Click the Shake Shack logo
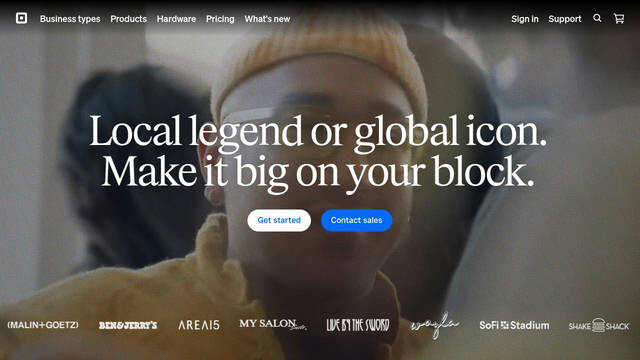The image size is (640, 360). pos(598,325)
